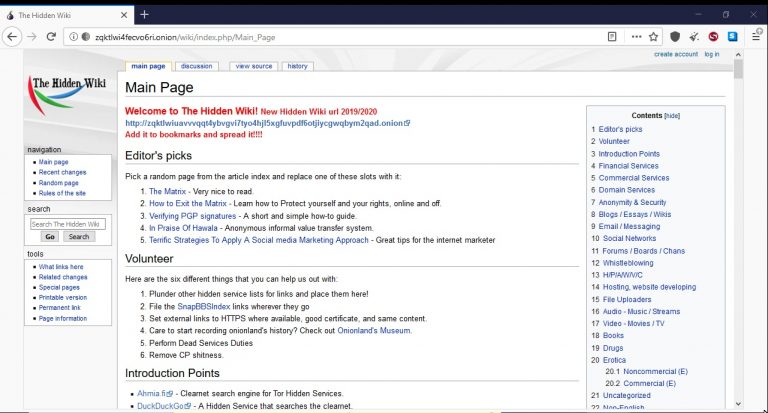Jump to Editor's picks in Contents

tap(620, 129)
